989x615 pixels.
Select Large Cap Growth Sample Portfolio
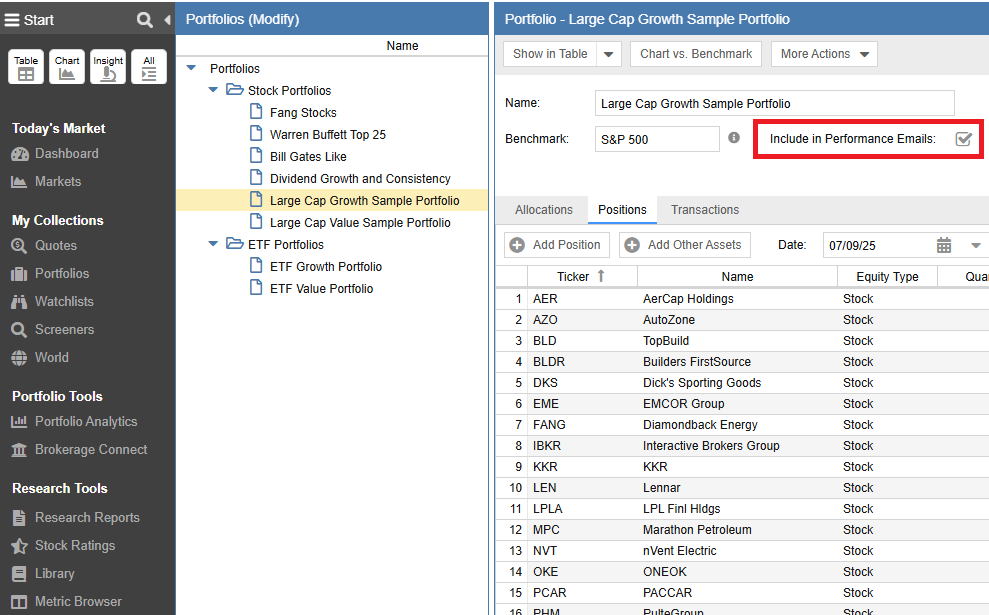click(x=365, y=201)
